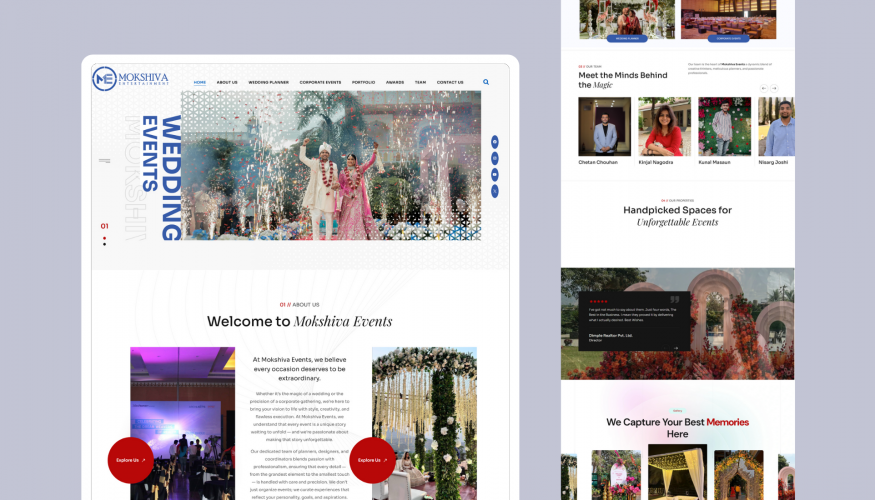Click the vertical WEDDING EVENTS hero title

click(162, 177)
